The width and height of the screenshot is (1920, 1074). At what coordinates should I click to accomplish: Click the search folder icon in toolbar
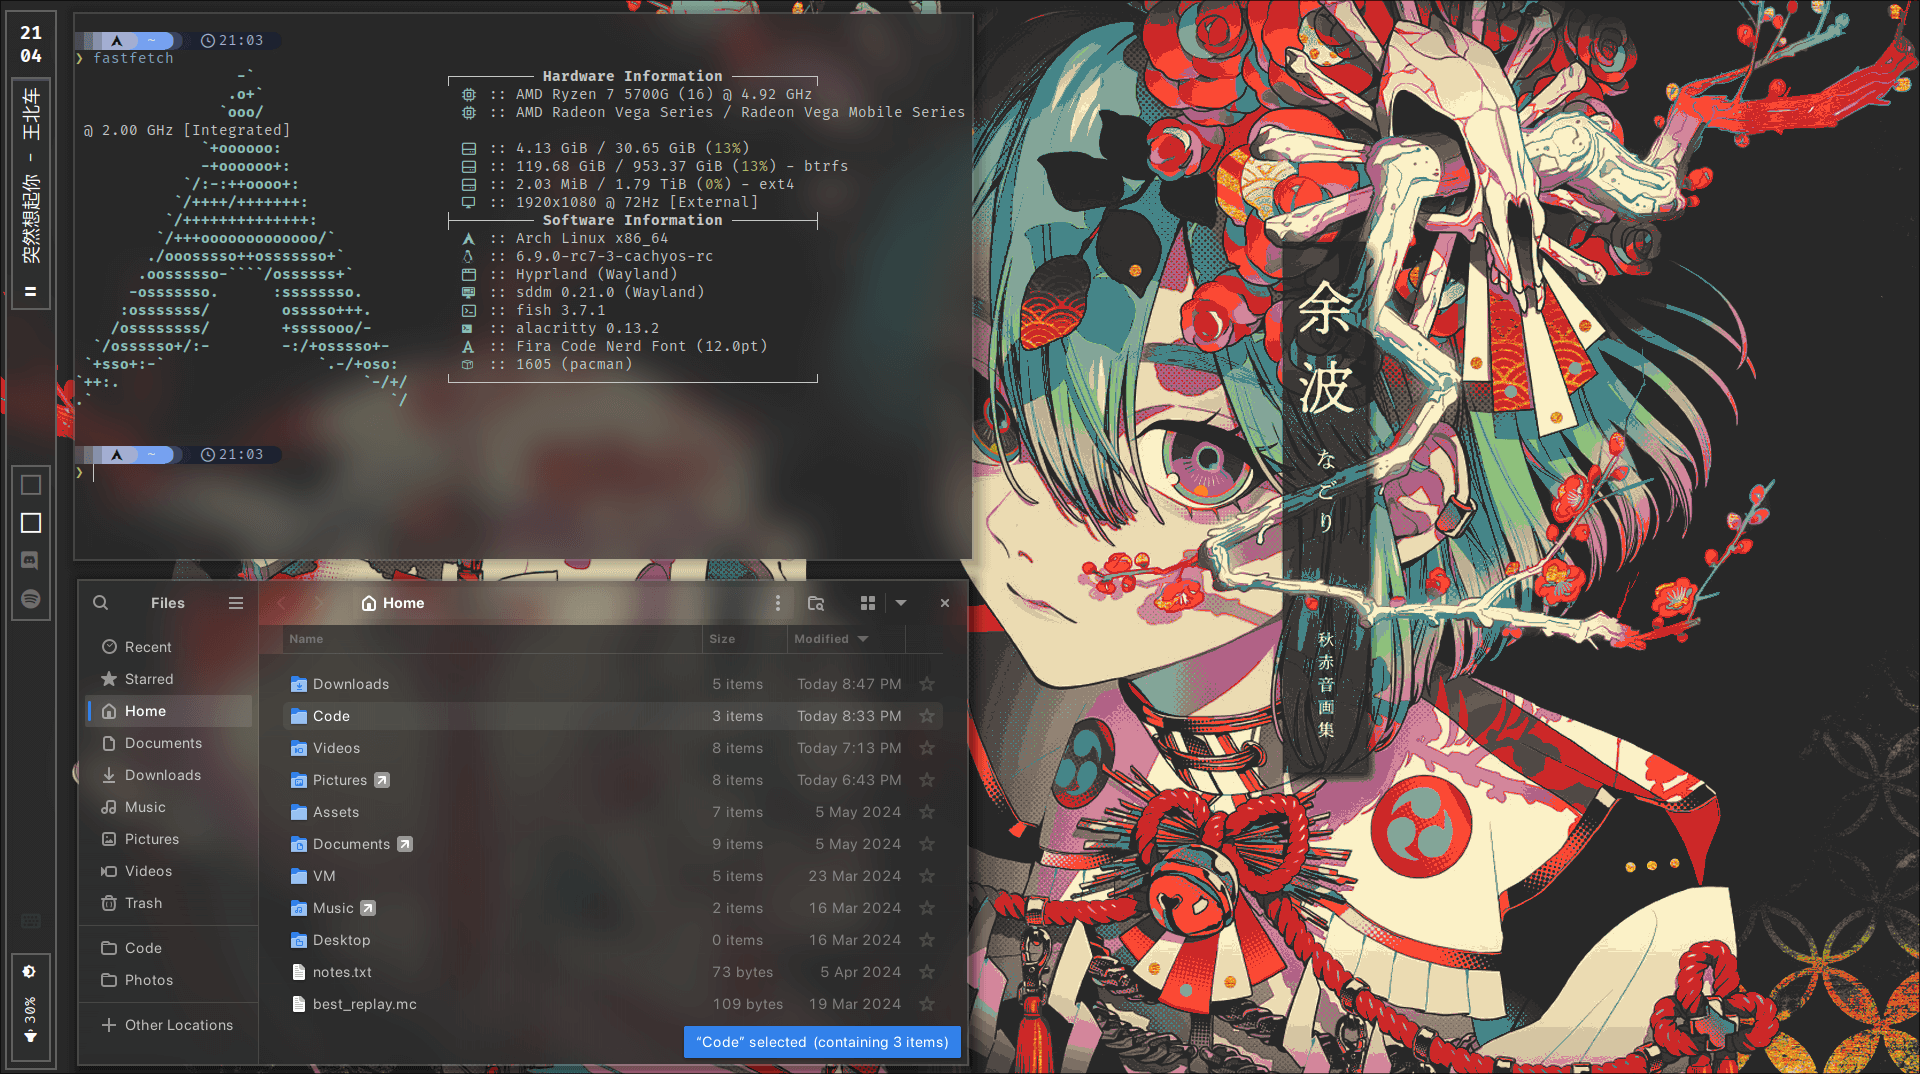click(x=816, y=603)
